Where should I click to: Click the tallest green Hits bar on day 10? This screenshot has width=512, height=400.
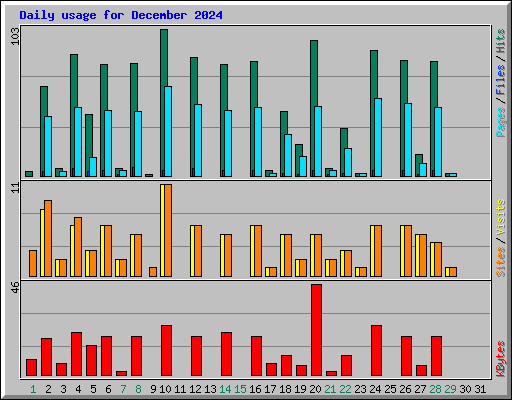(164, 103)
